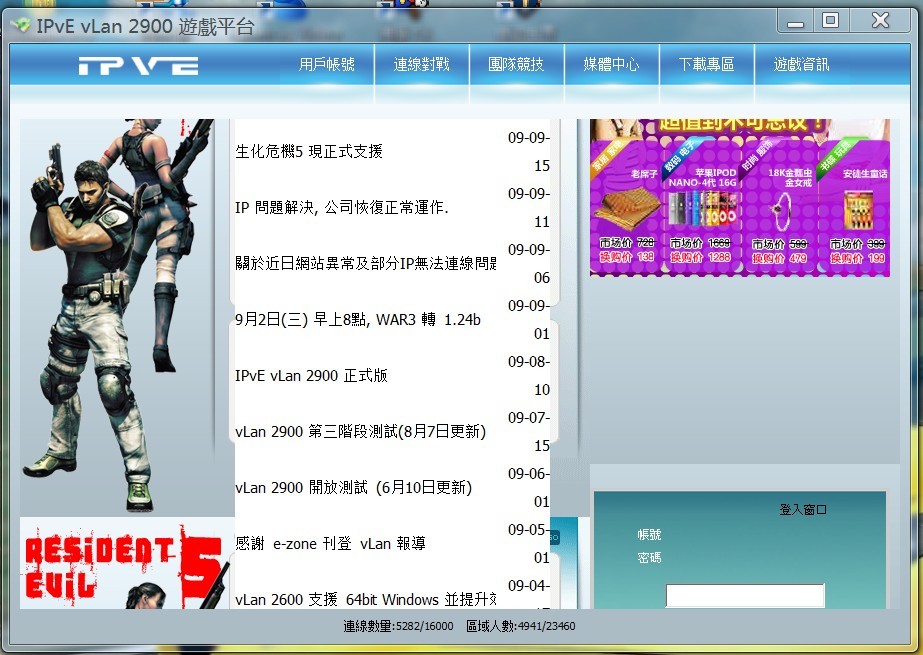
Task: Close the IPvE vLan window
Action: point(881,21)
